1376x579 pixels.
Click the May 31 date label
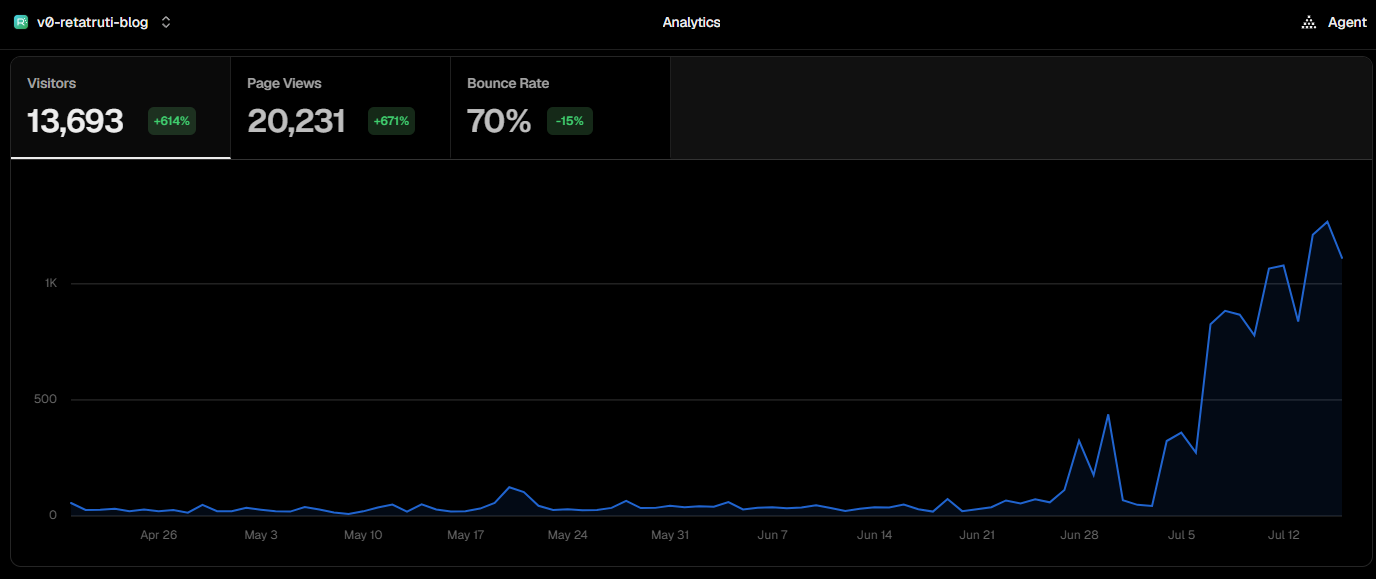coord(670,535)
